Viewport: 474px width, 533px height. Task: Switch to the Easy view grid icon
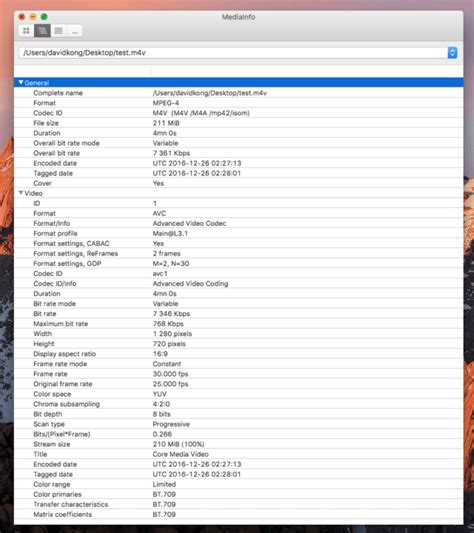point(26,31)
